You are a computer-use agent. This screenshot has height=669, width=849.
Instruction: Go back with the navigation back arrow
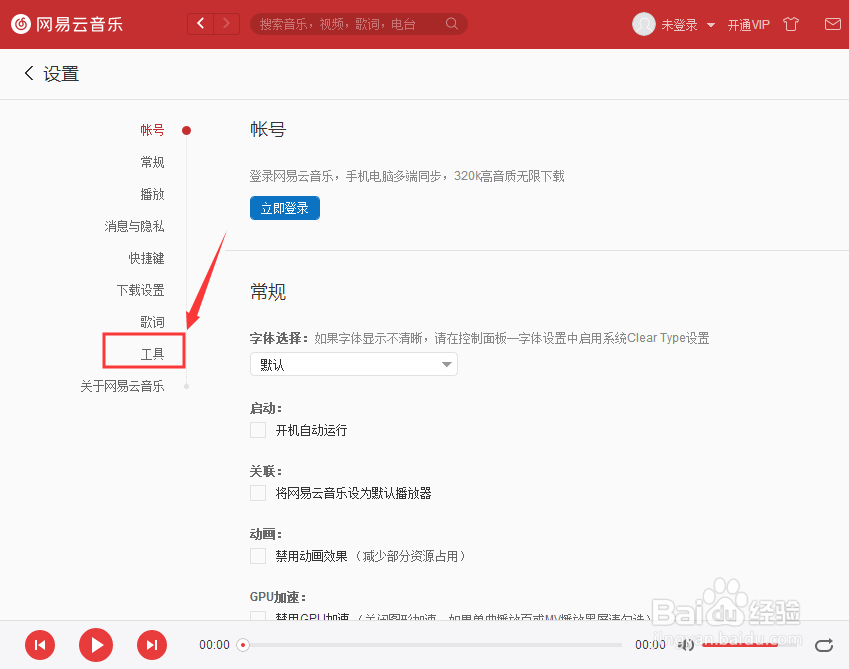[201, 24]
